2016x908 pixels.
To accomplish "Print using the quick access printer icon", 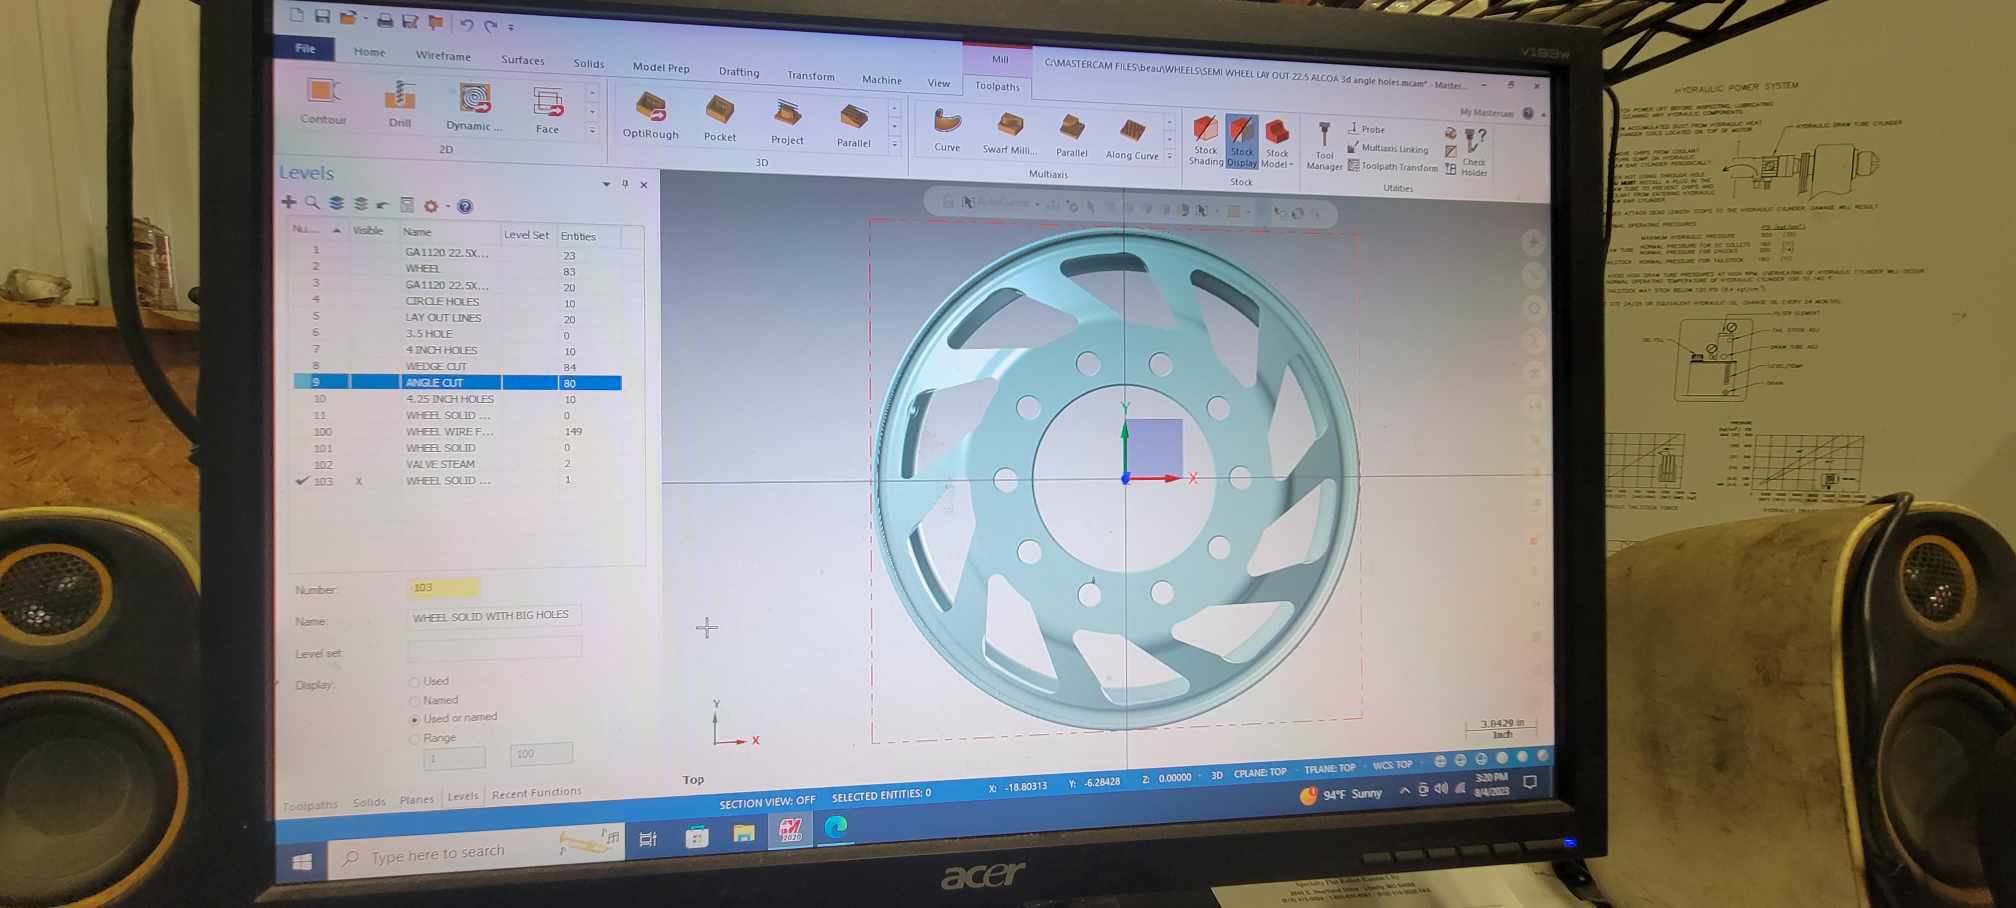I will click(384, 19).
